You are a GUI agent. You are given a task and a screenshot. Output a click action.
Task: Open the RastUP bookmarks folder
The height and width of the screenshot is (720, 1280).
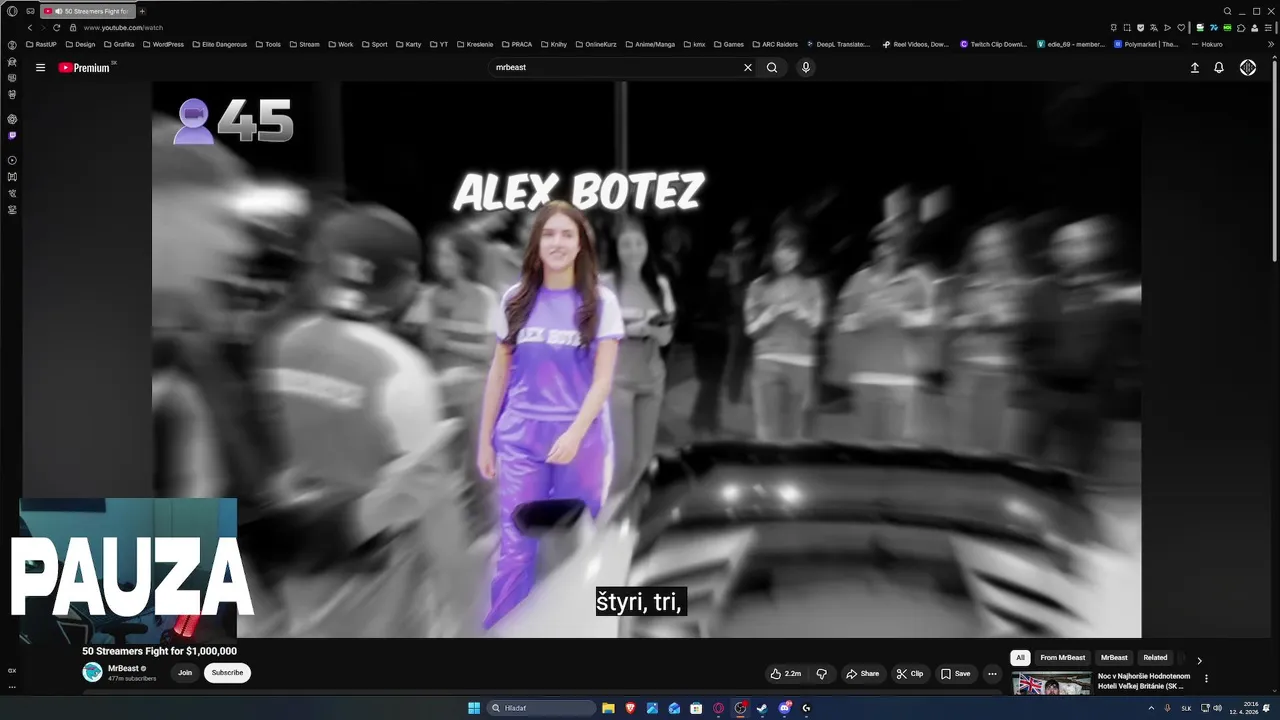pyautogui.click(x=41, y=44)
